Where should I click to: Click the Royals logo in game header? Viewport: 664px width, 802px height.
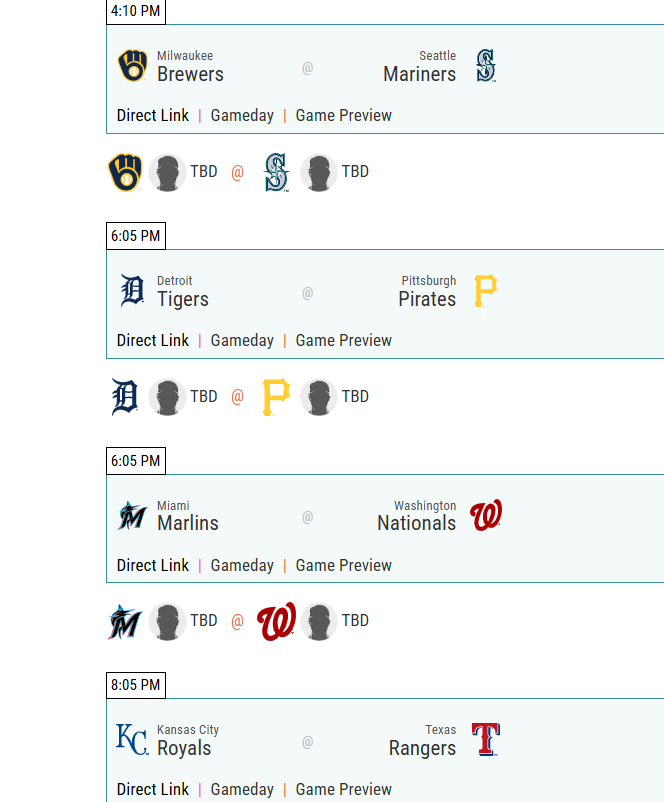click(x=133, y=740)
